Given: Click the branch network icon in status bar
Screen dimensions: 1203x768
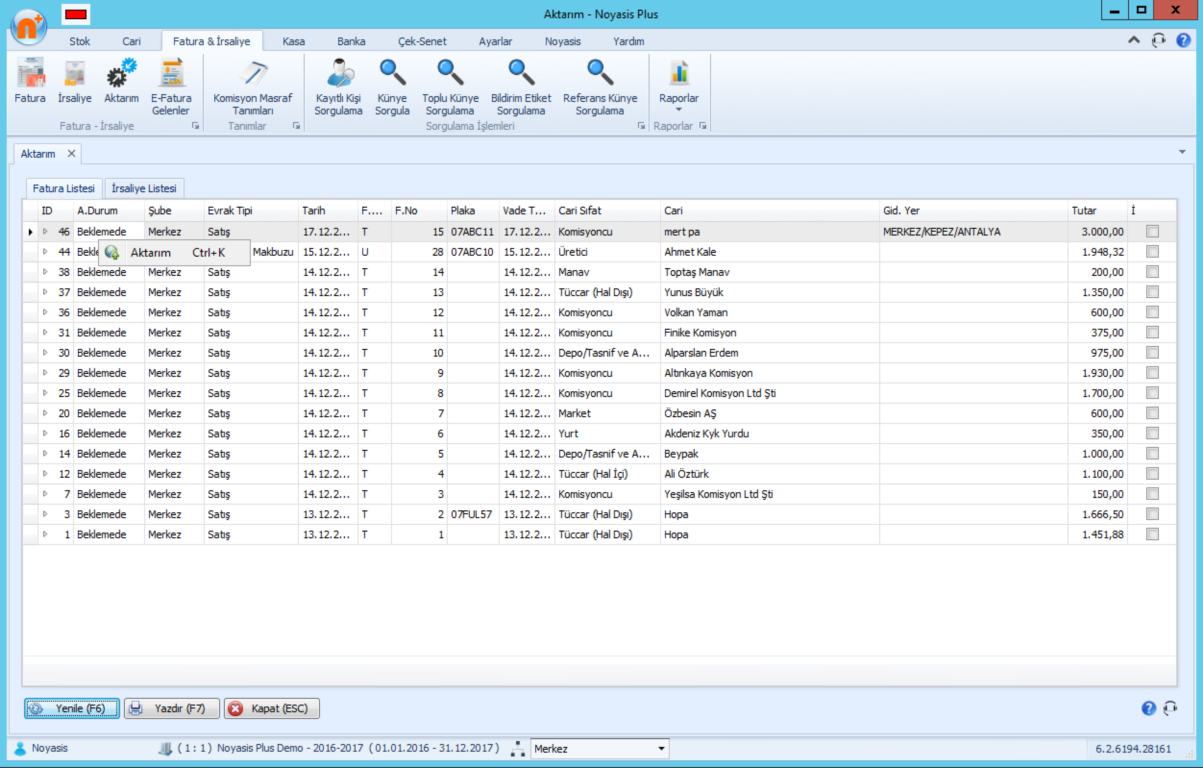Looking at the screenshot, I should pyautogui.click(x=518, y=748).
